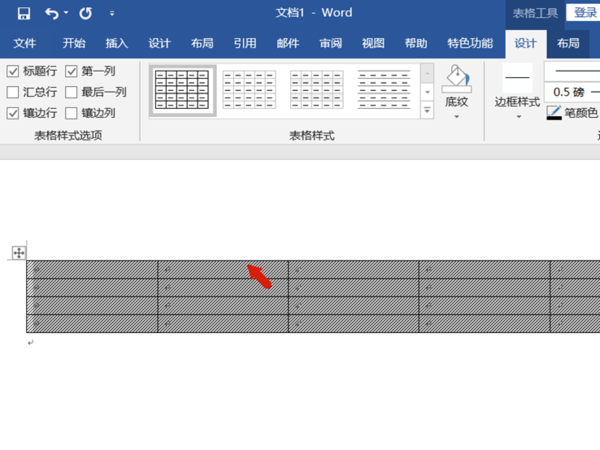Open the 底纹 shading paint bucket

(456, 78)
